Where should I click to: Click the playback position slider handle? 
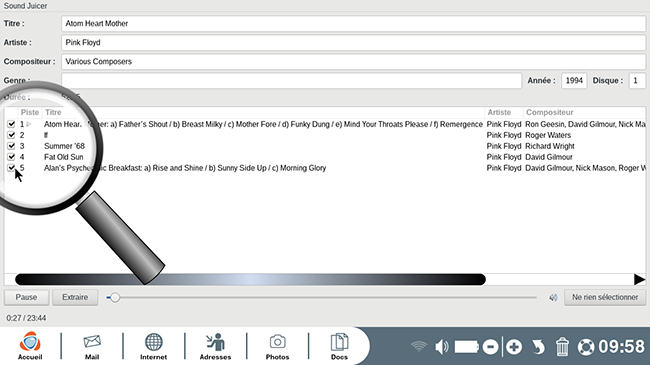pyautogui.click(x=115, y=297)
